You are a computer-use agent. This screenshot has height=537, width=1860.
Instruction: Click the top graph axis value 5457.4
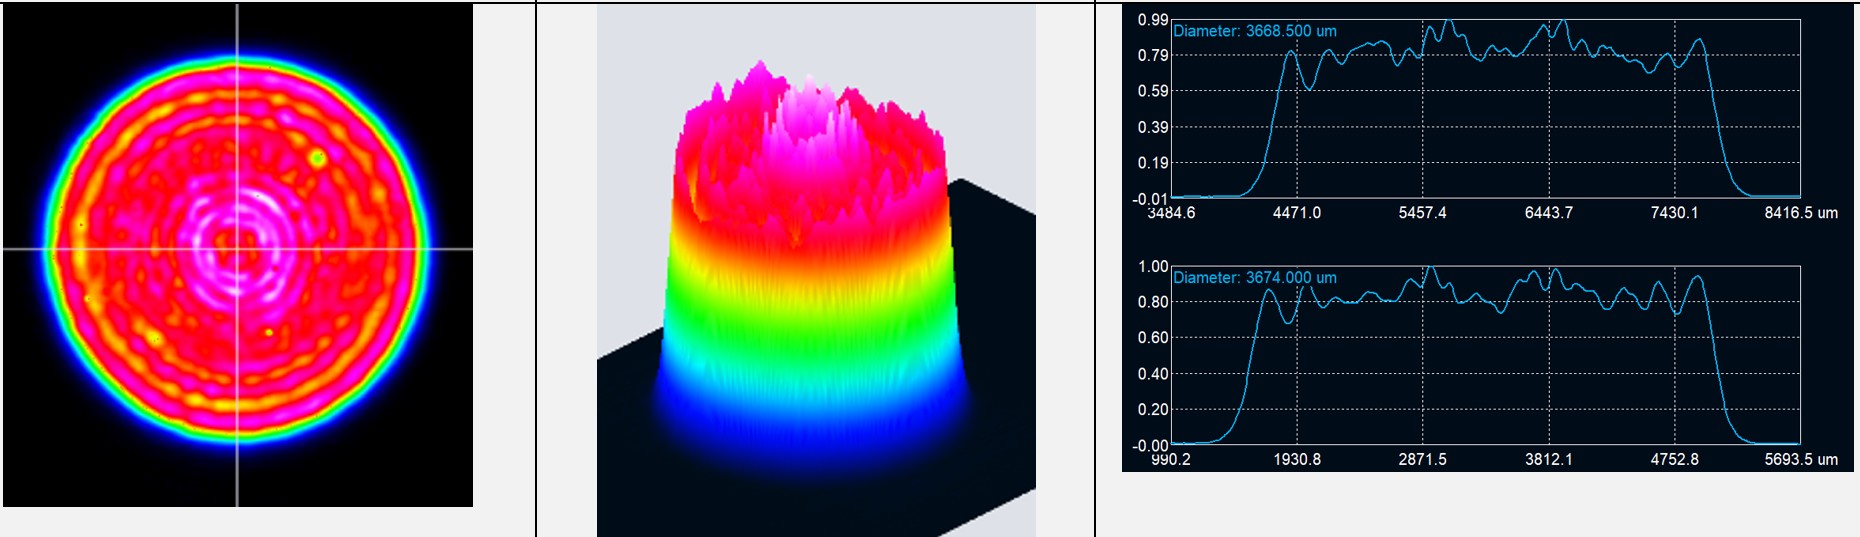coord(1423,213)
